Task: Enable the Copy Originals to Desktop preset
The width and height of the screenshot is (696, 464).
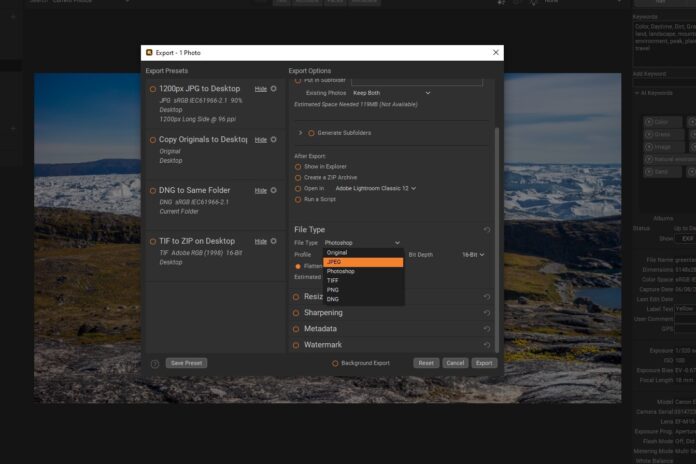Action: [153, 140]
